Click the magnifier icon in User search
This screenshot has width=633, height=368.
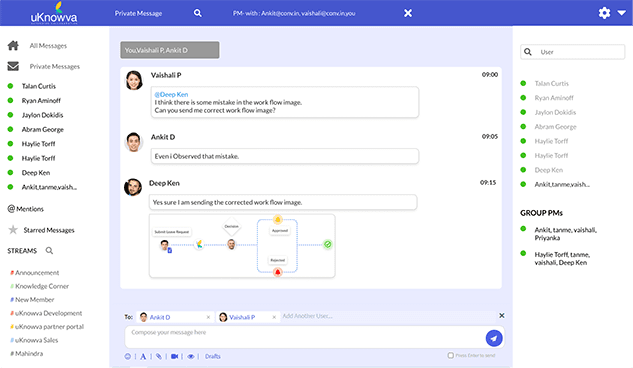click(x=528, y=52)
